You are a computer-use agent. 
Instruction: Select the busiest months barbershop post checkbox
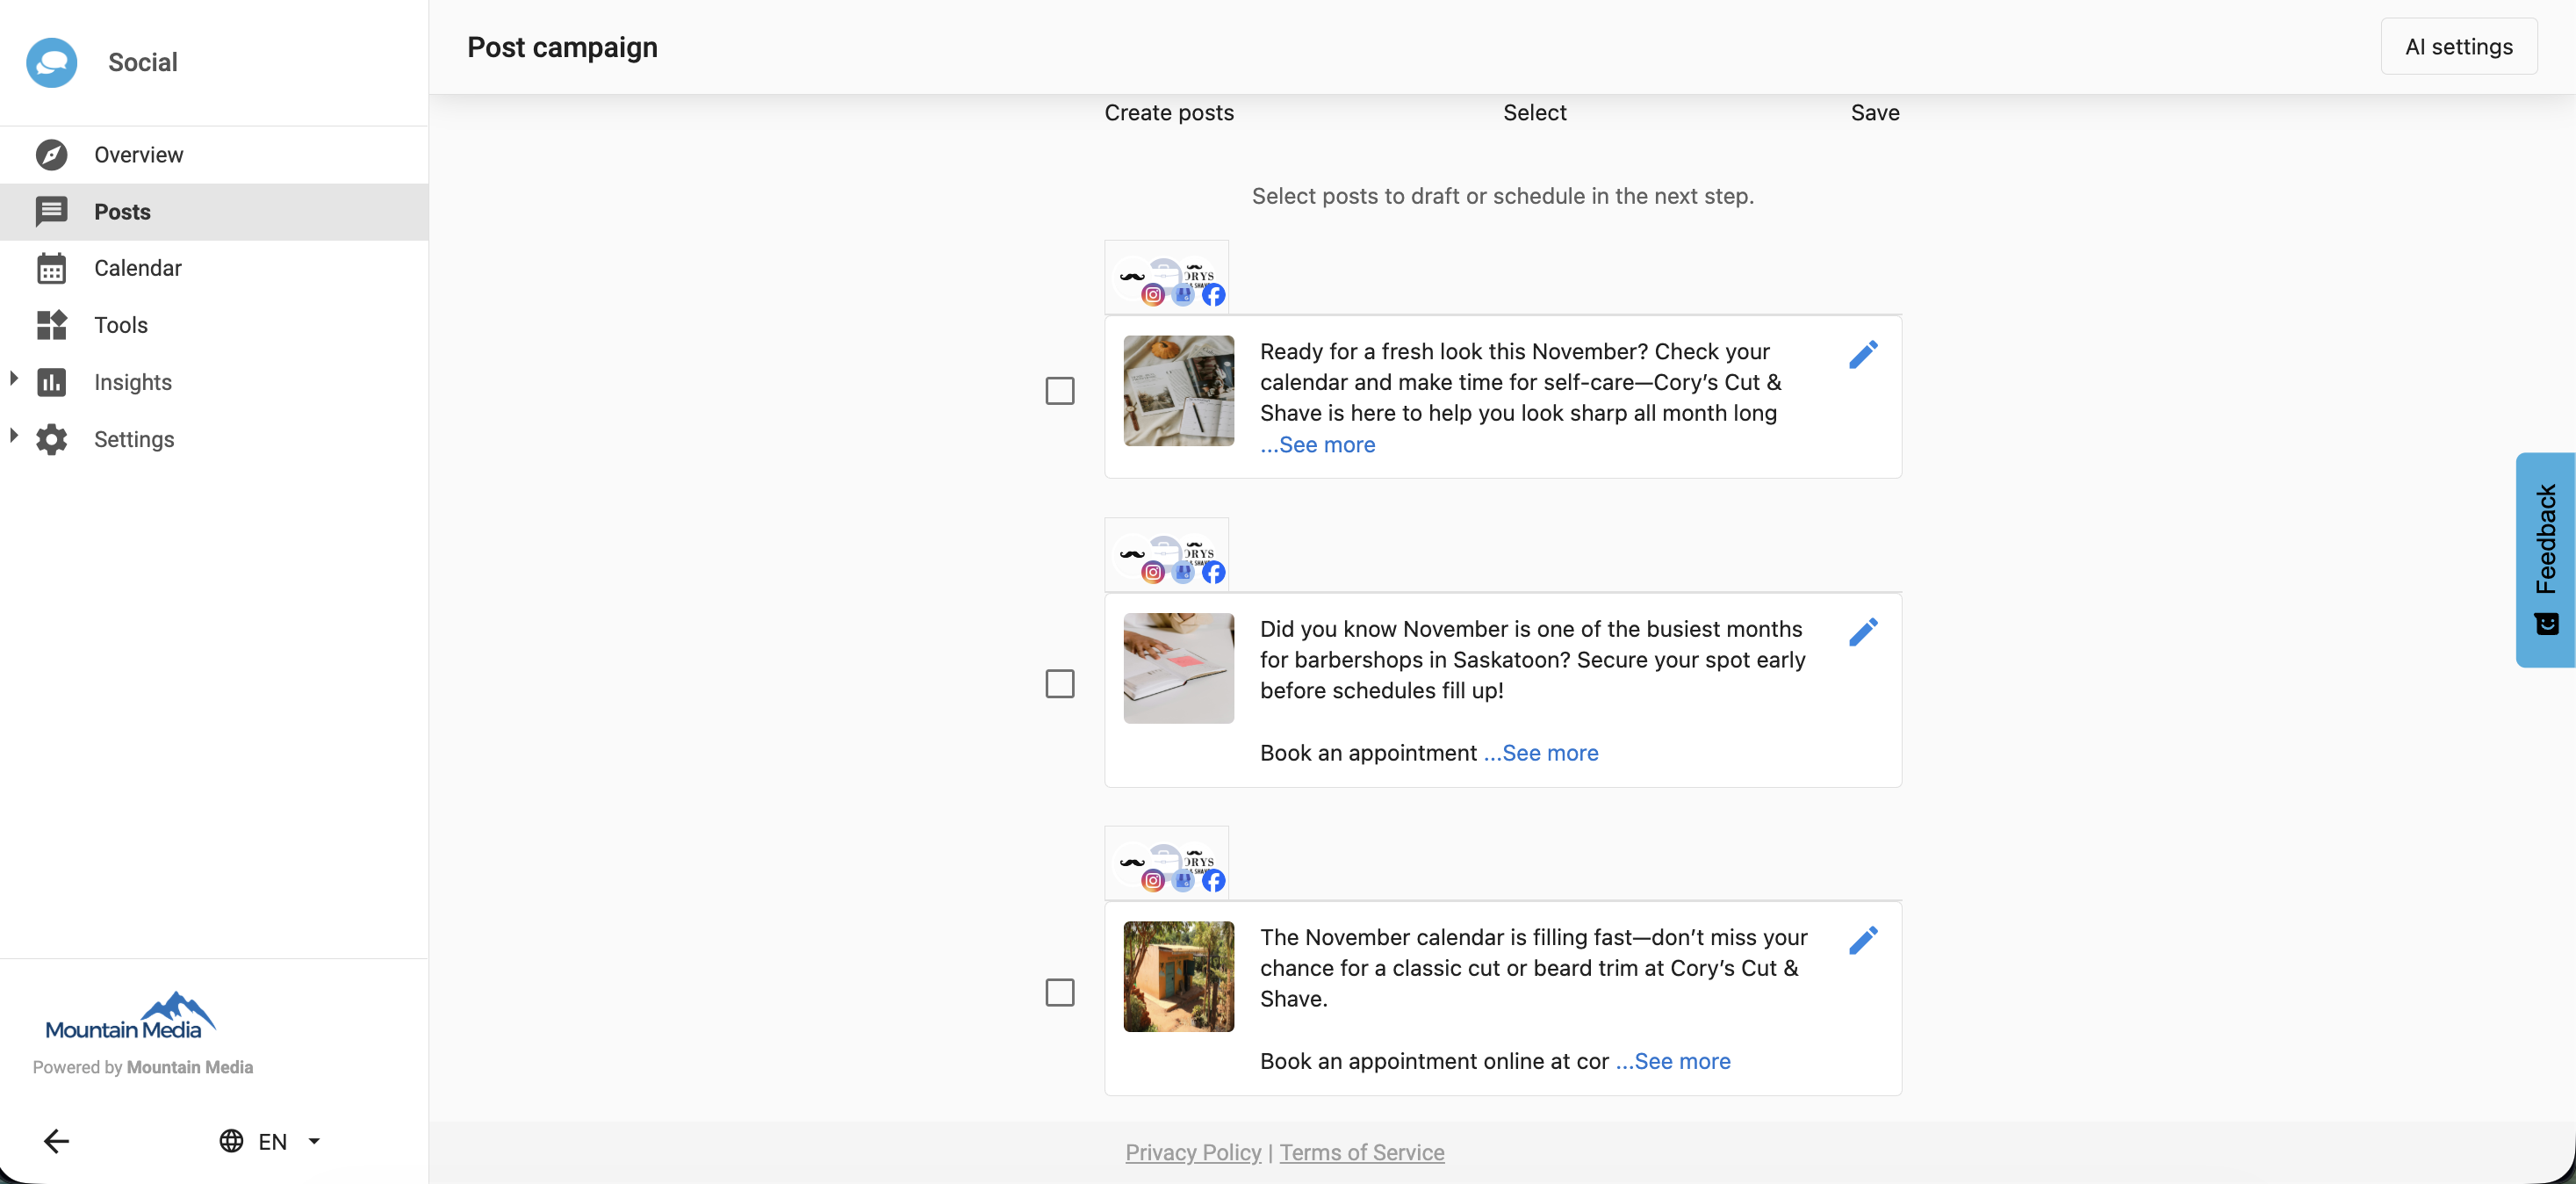tap(1058, 683)
